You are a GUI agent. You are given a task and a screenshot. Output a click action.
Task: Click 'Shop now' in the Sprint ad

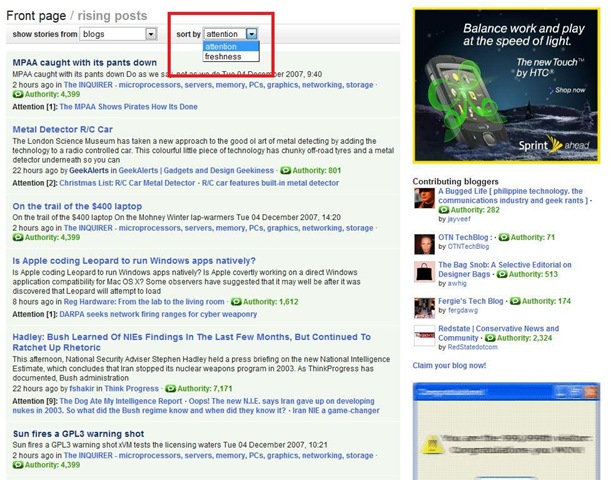[567, 90]
